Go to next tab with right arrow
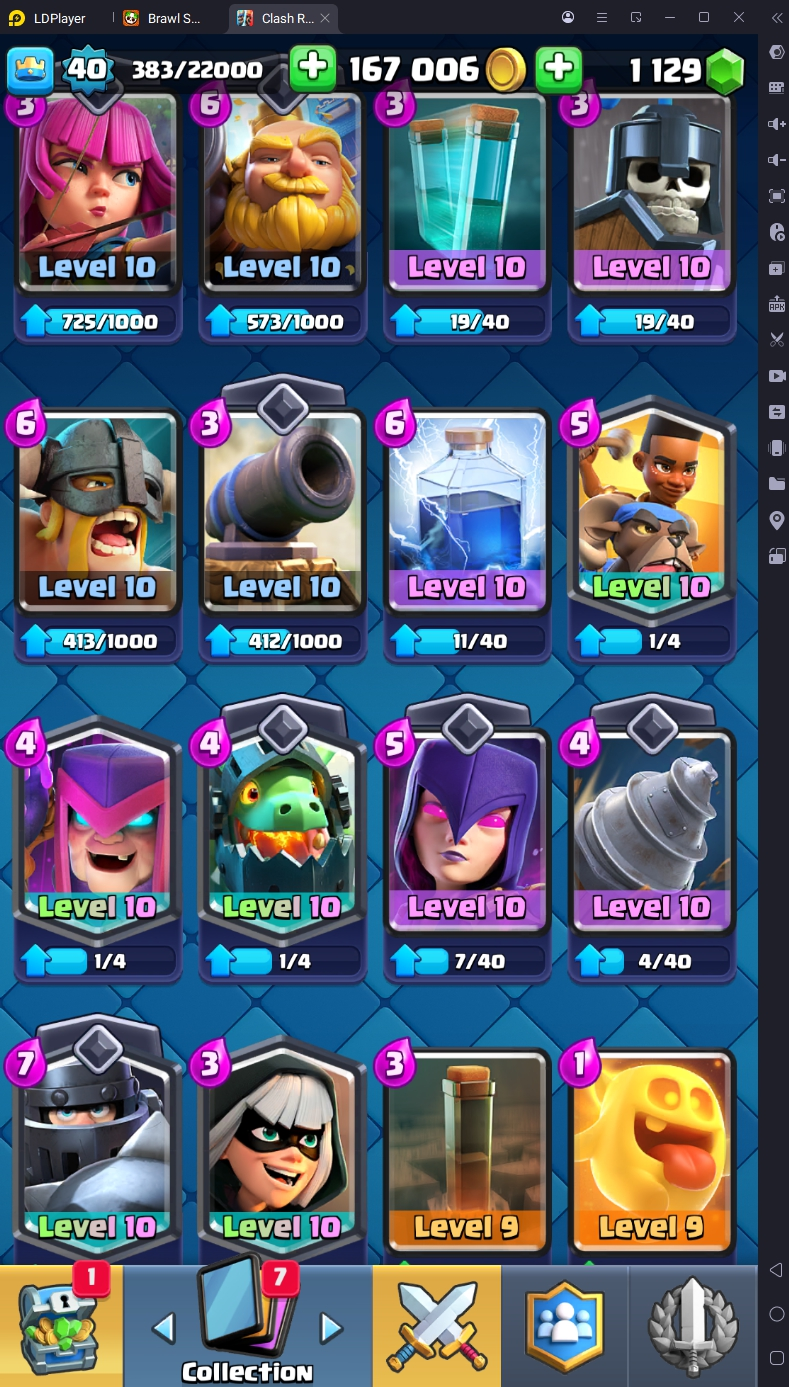 point(331,1328)
